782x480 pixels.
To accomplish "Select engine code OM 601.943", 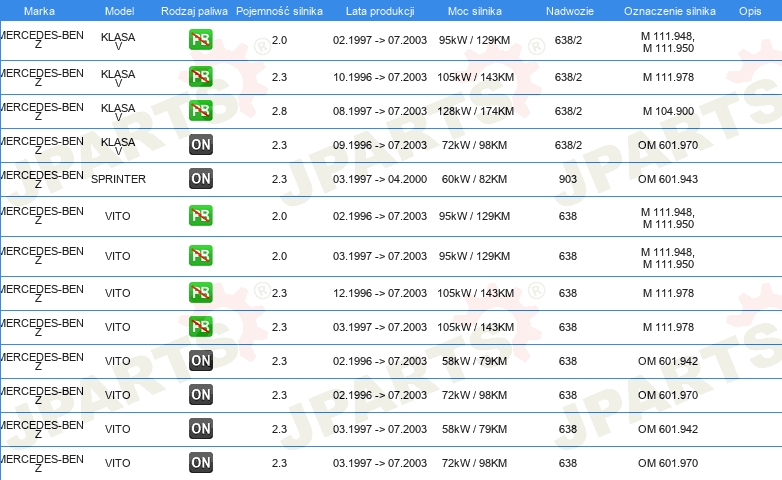I will click(668, 179).
